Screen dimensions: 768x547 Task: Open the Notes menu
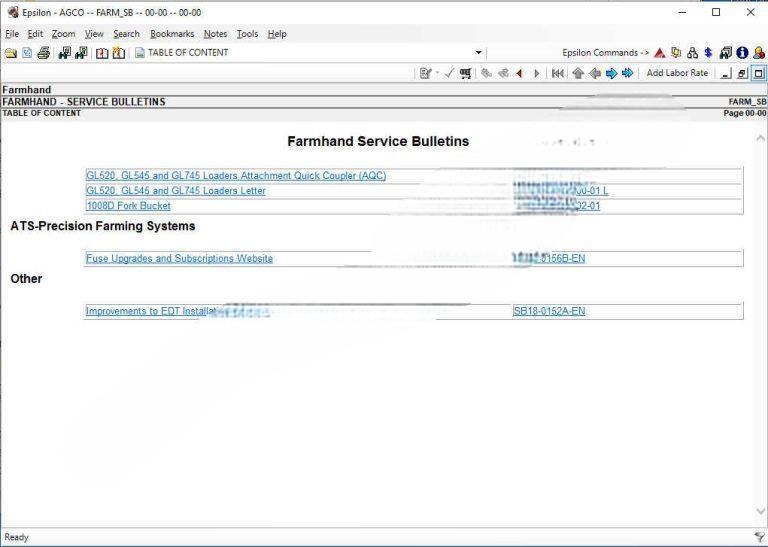216,34
